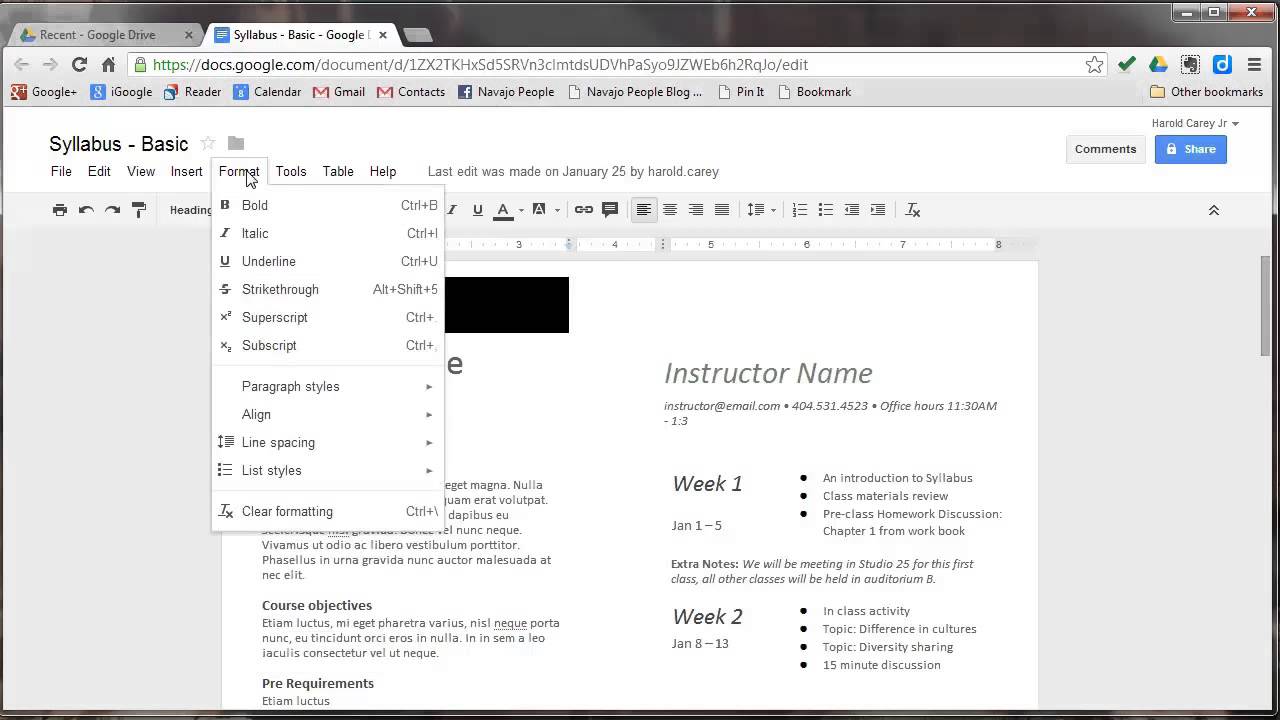The image size is (1280, 720).
Task: Toggle center align in toolbar
Action: tap(670, 210)
